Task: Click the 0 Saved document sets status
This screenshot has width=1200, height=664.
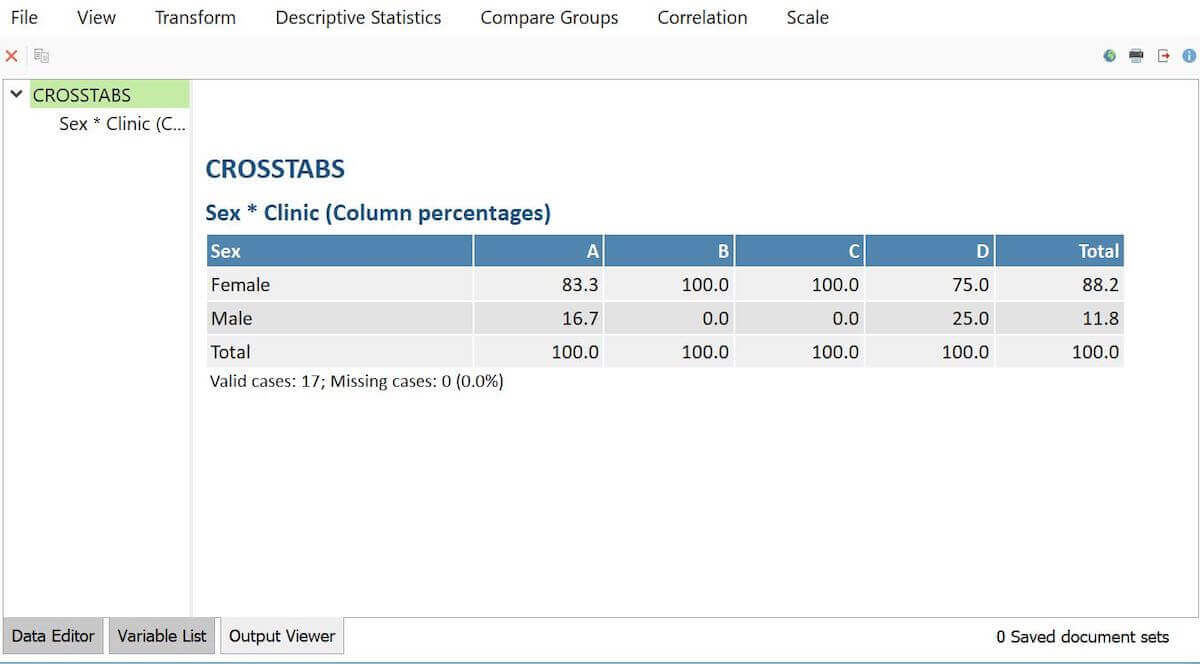Action: pos(1082,637)
